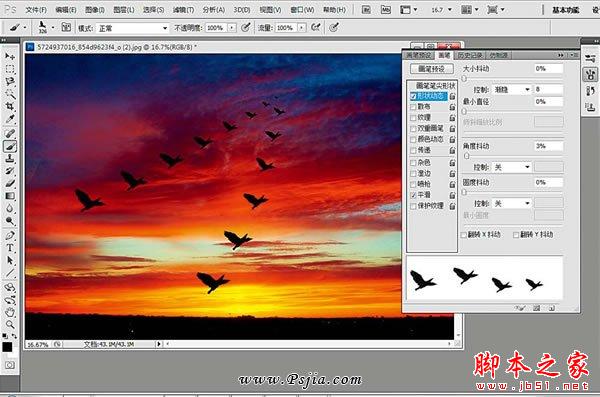Open 文件(F) menu
600x397 pixels.
point(36,10)
